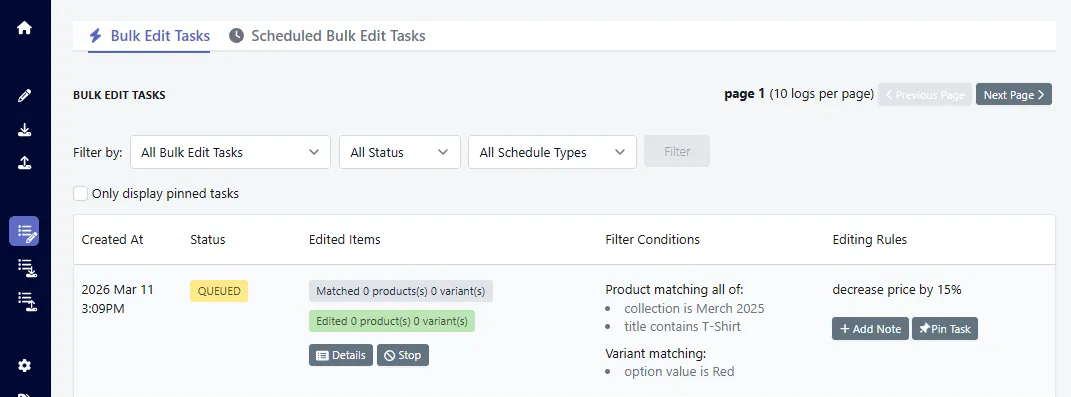Image resolution: width=1071 pixels, height=397 pixels.
Task: Go to the Home icon in sidebar
Action: (x=25, y=28)
